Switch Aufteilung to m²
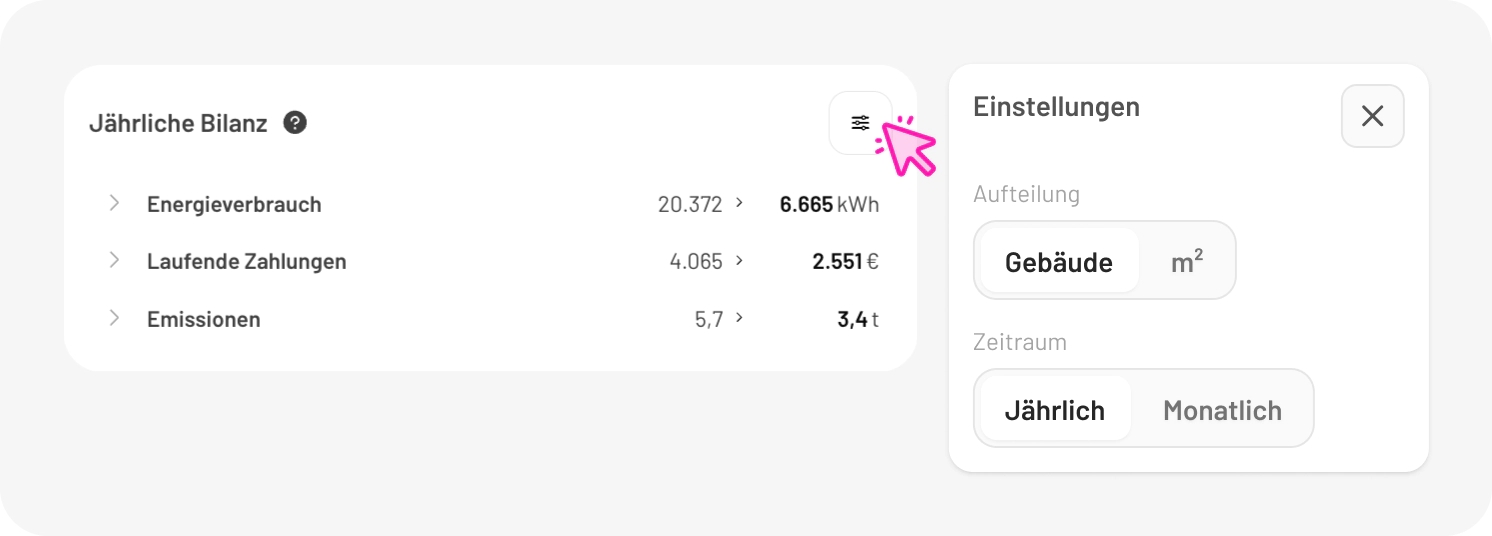Viewport: 1492px width, 536px height. [x=1187, y=262]
